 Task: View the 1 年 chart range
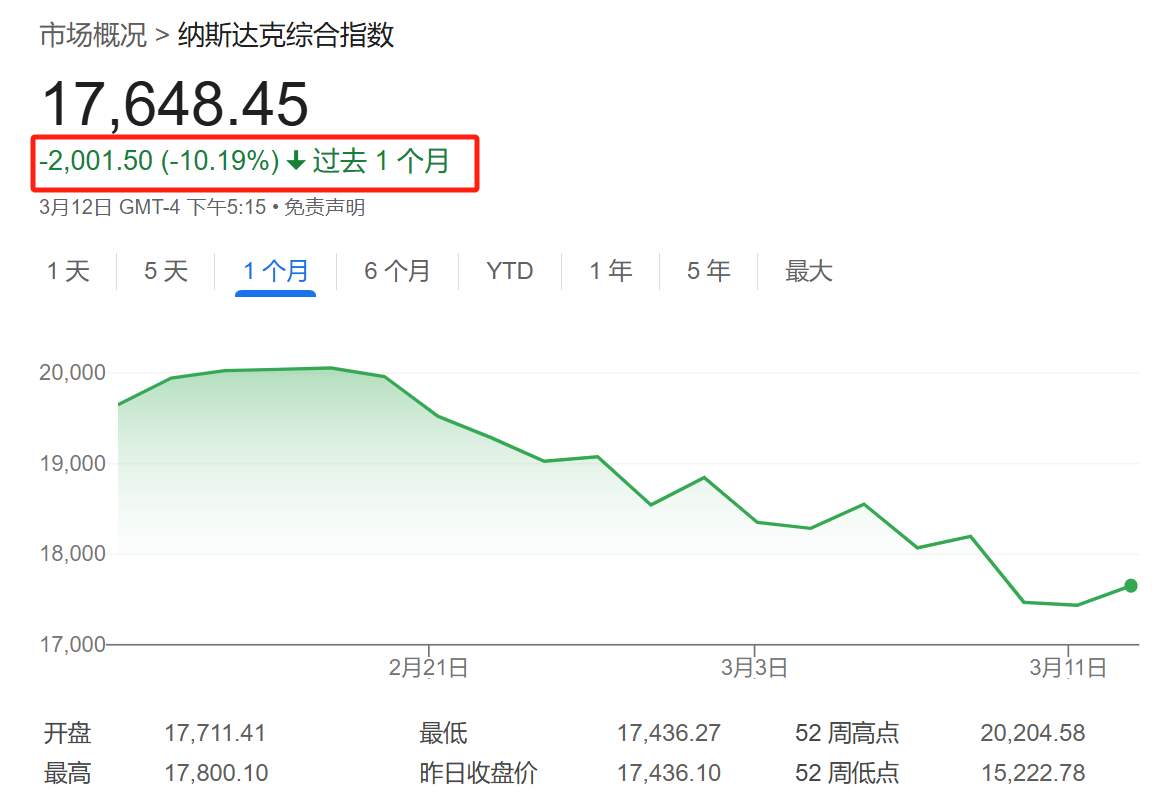tap(610, 271)
